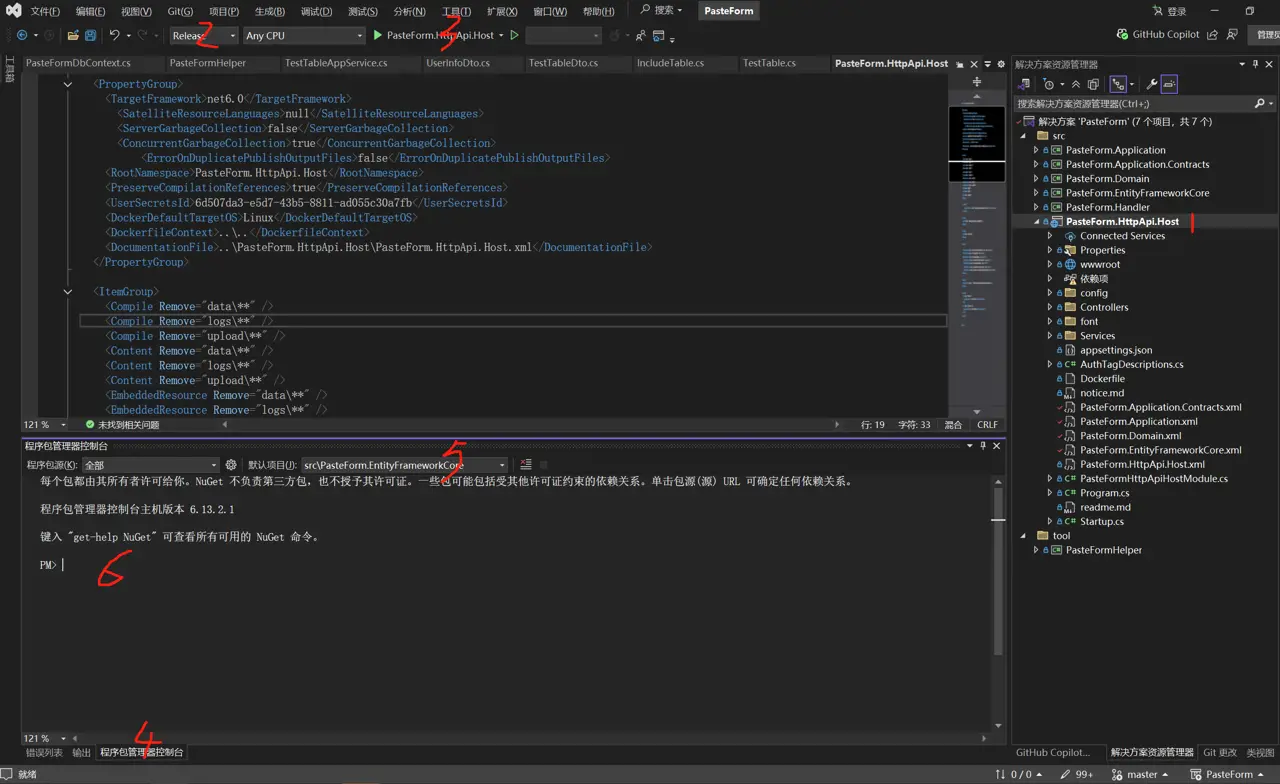Pin the Solution Explorer panel
The height and width of the screenshot is (784, 1280).
[x=1256, y=64]
